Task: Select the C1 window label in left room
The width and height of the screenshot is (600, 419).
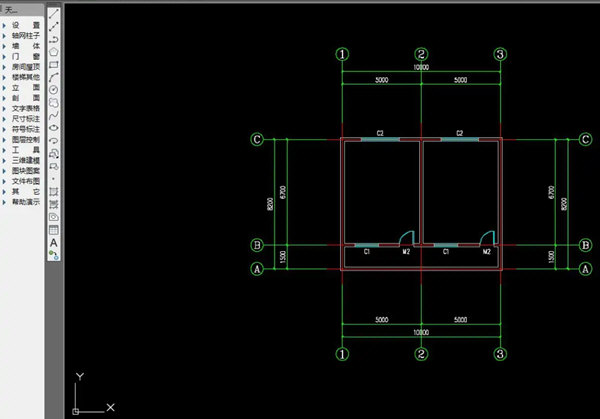Action: tap(367, 251)
